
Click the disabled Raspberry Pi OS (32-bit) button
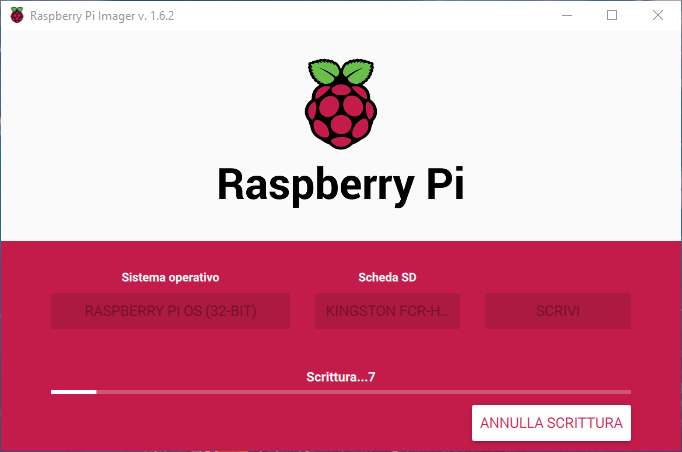pos(170,311)
